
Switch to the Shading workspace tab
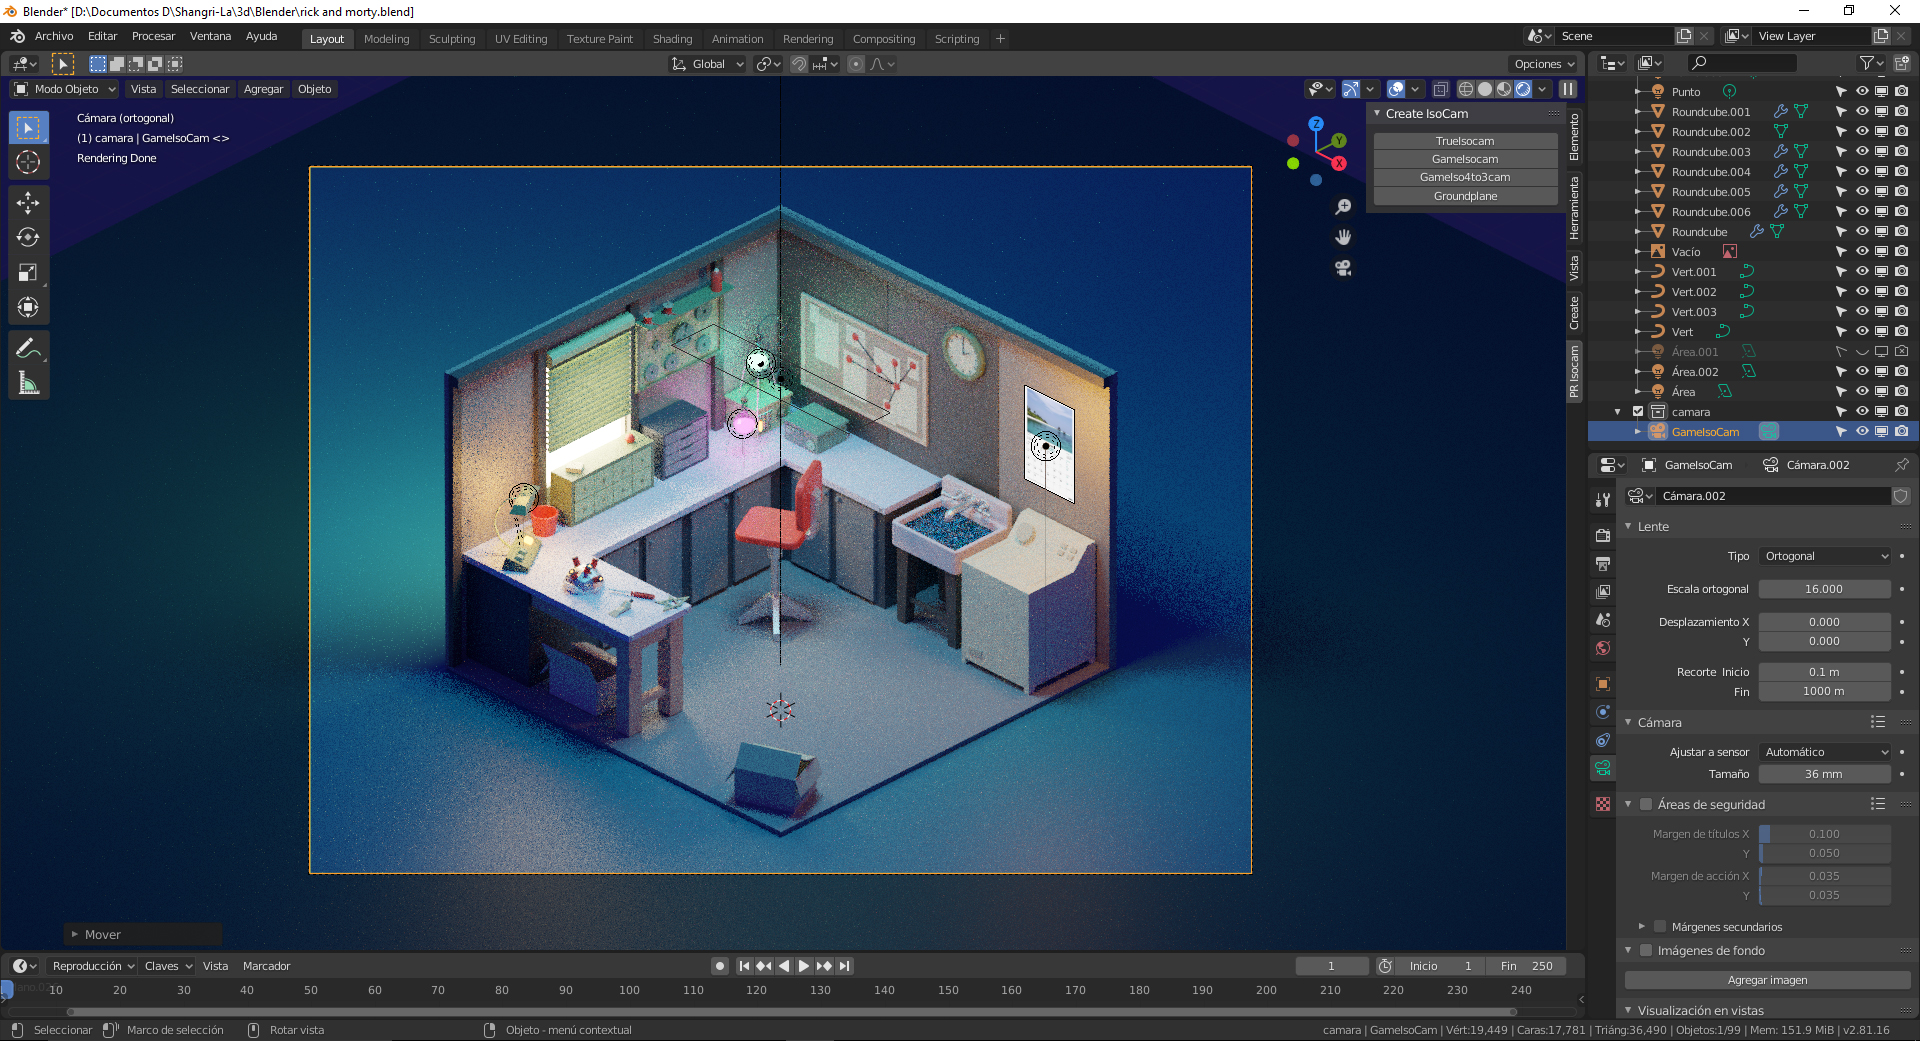672,39
